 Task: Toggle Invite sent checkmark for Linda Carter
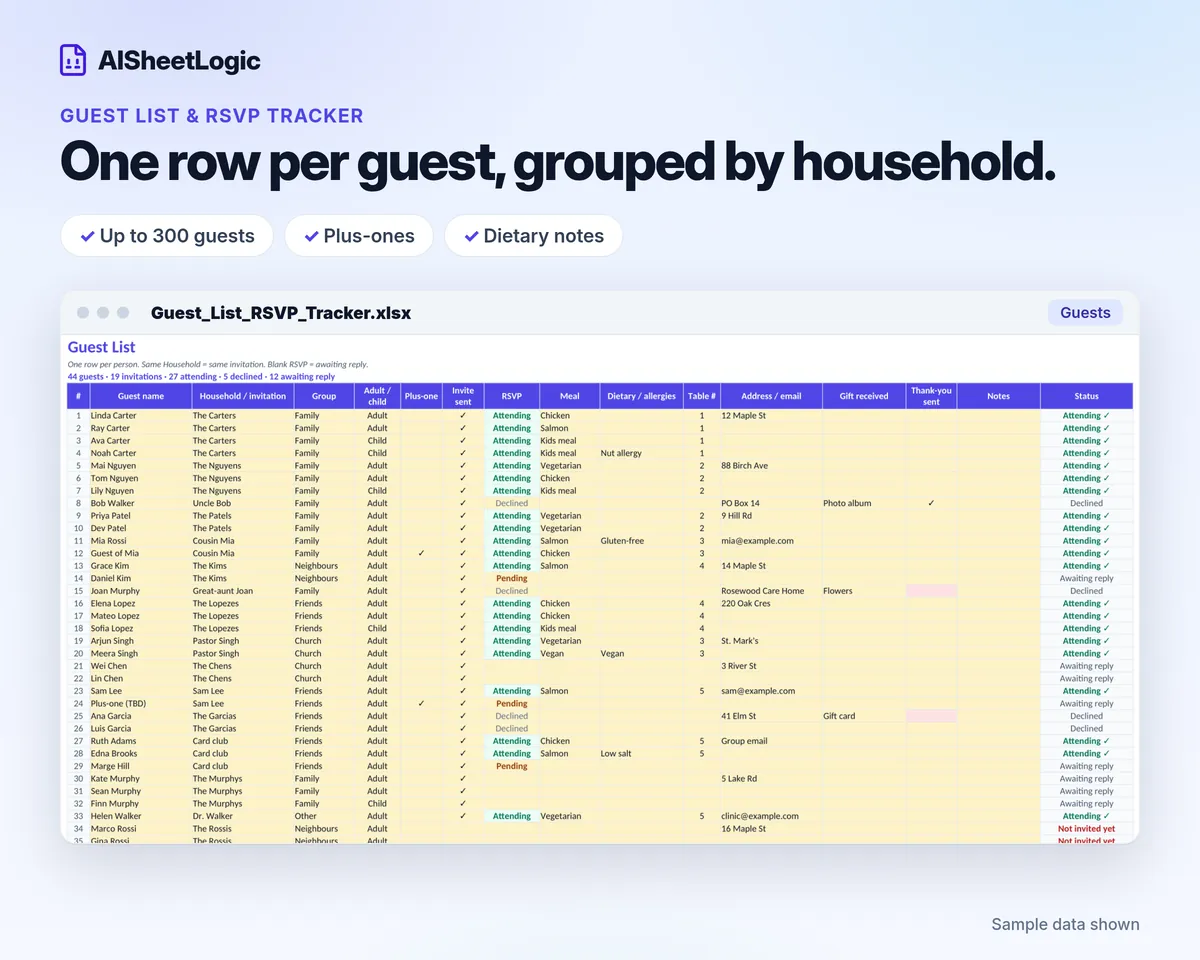(x=463, y=415)
